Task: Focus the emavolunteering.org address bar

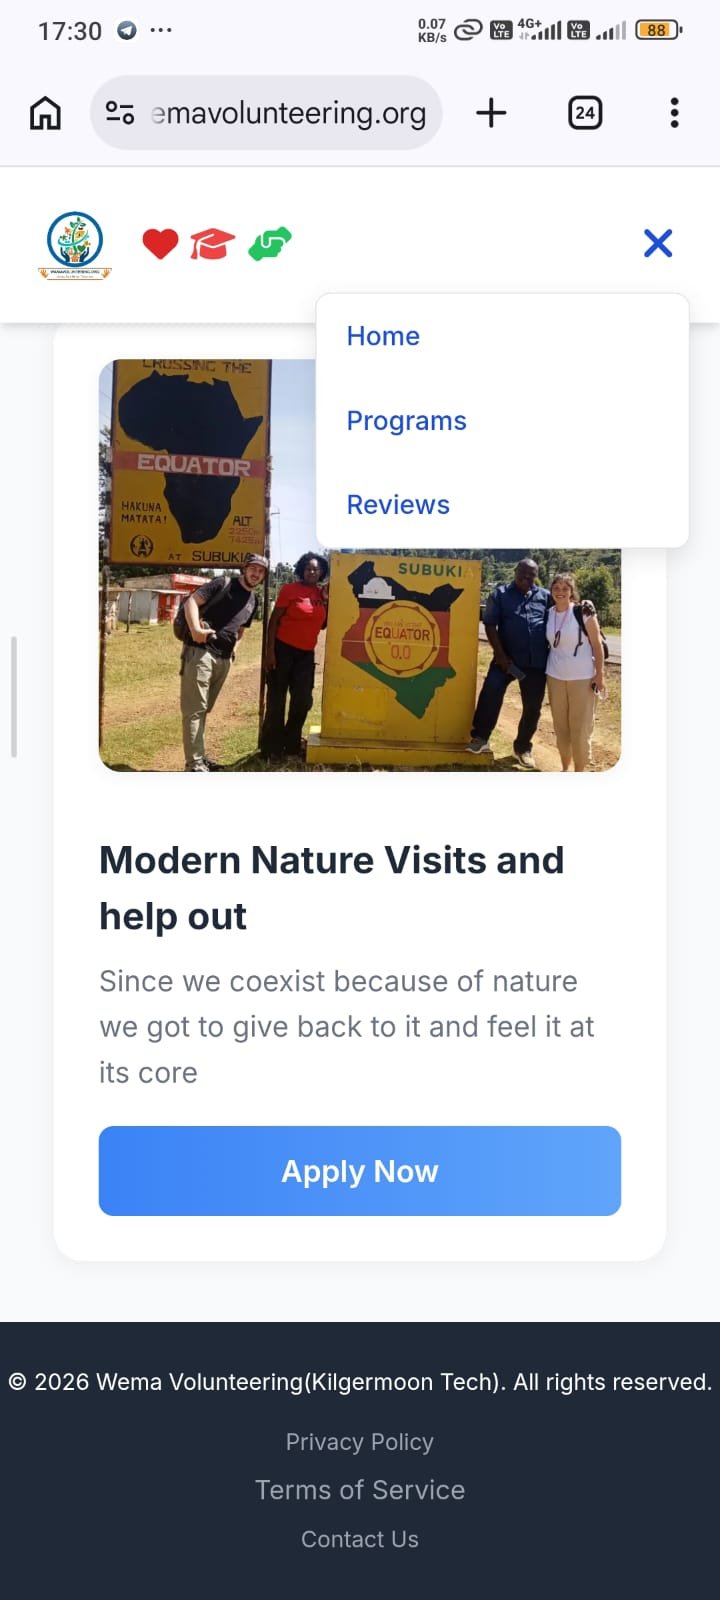Action: (x=290, y=113)
